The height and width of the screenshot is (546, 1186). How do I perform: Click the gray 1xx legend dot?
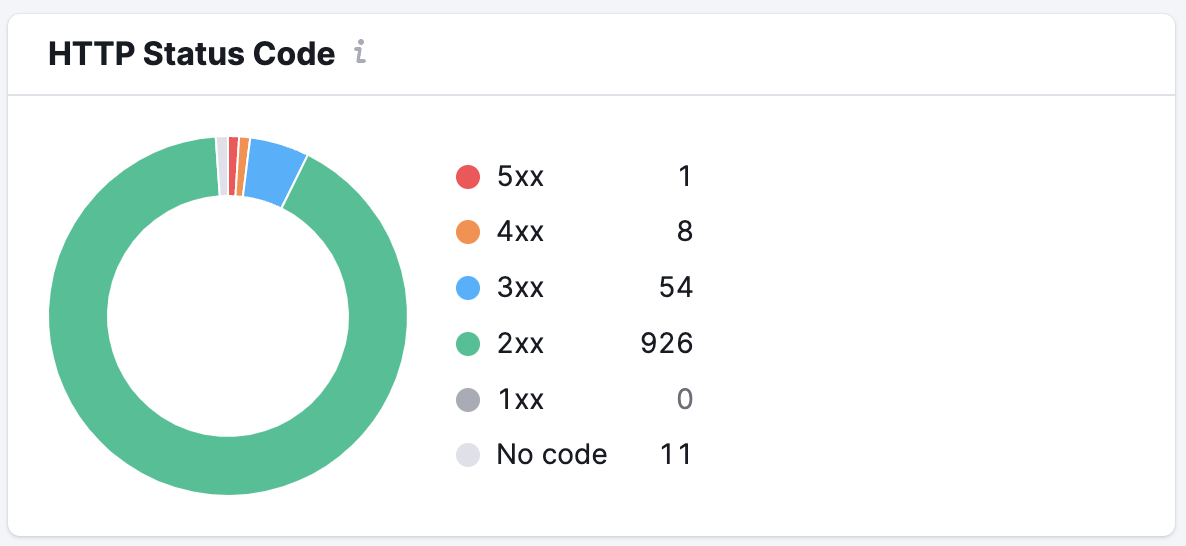click(468, 400)
